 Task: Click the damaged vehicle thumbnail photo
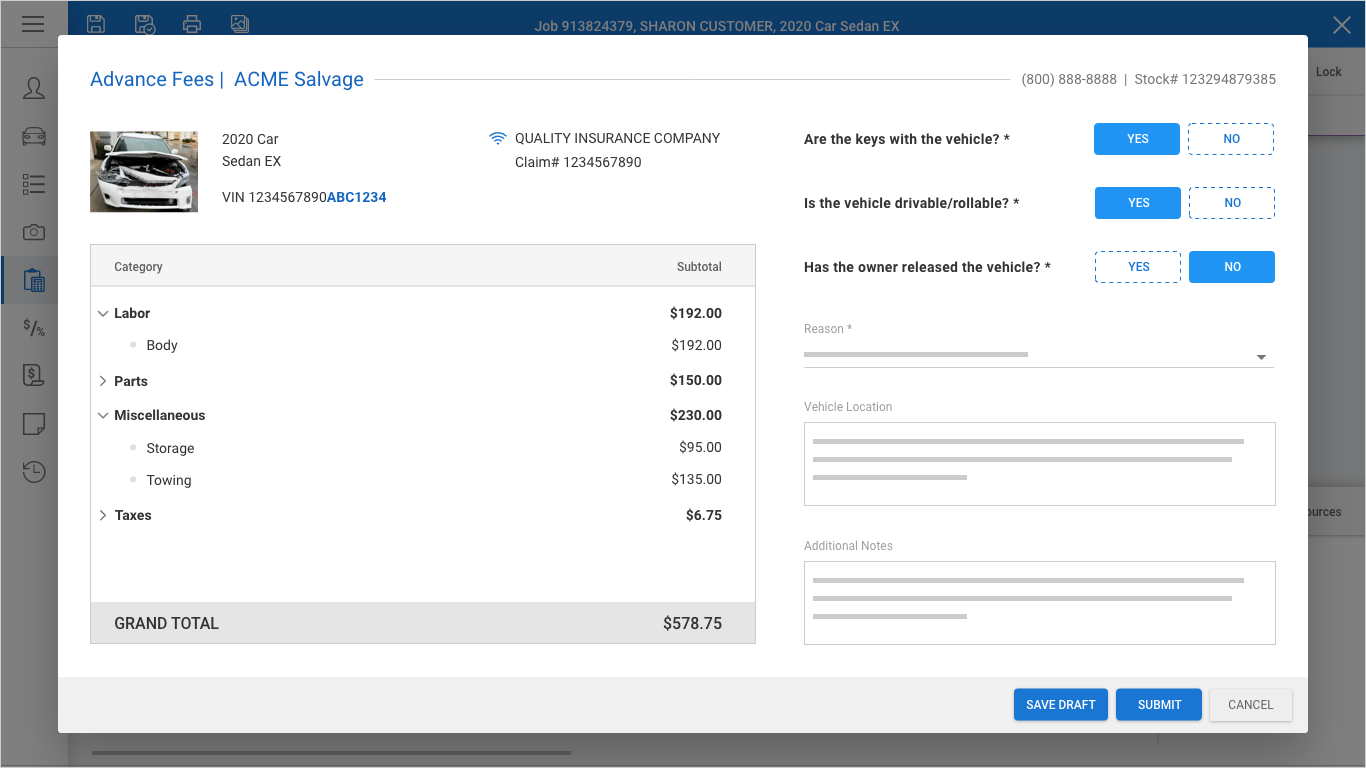coord(144,172)
